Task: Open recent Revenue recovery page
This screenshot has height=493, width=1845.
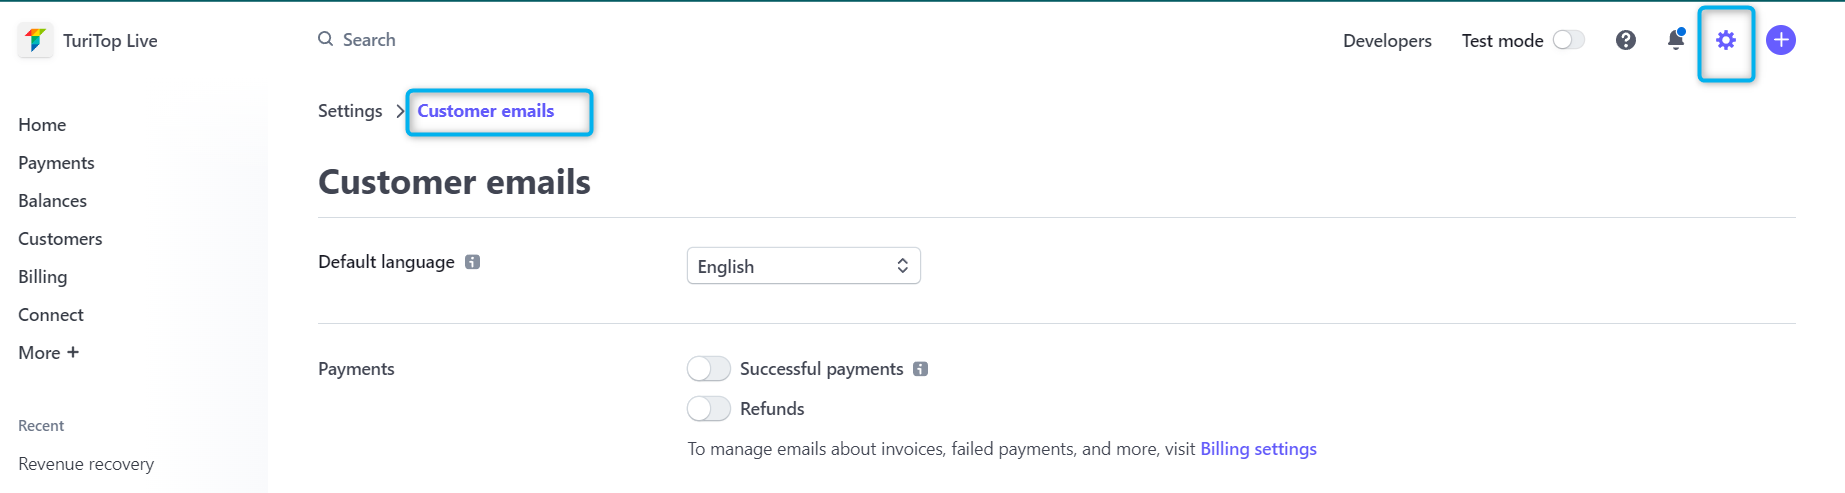Action: [x=86, y=464]
